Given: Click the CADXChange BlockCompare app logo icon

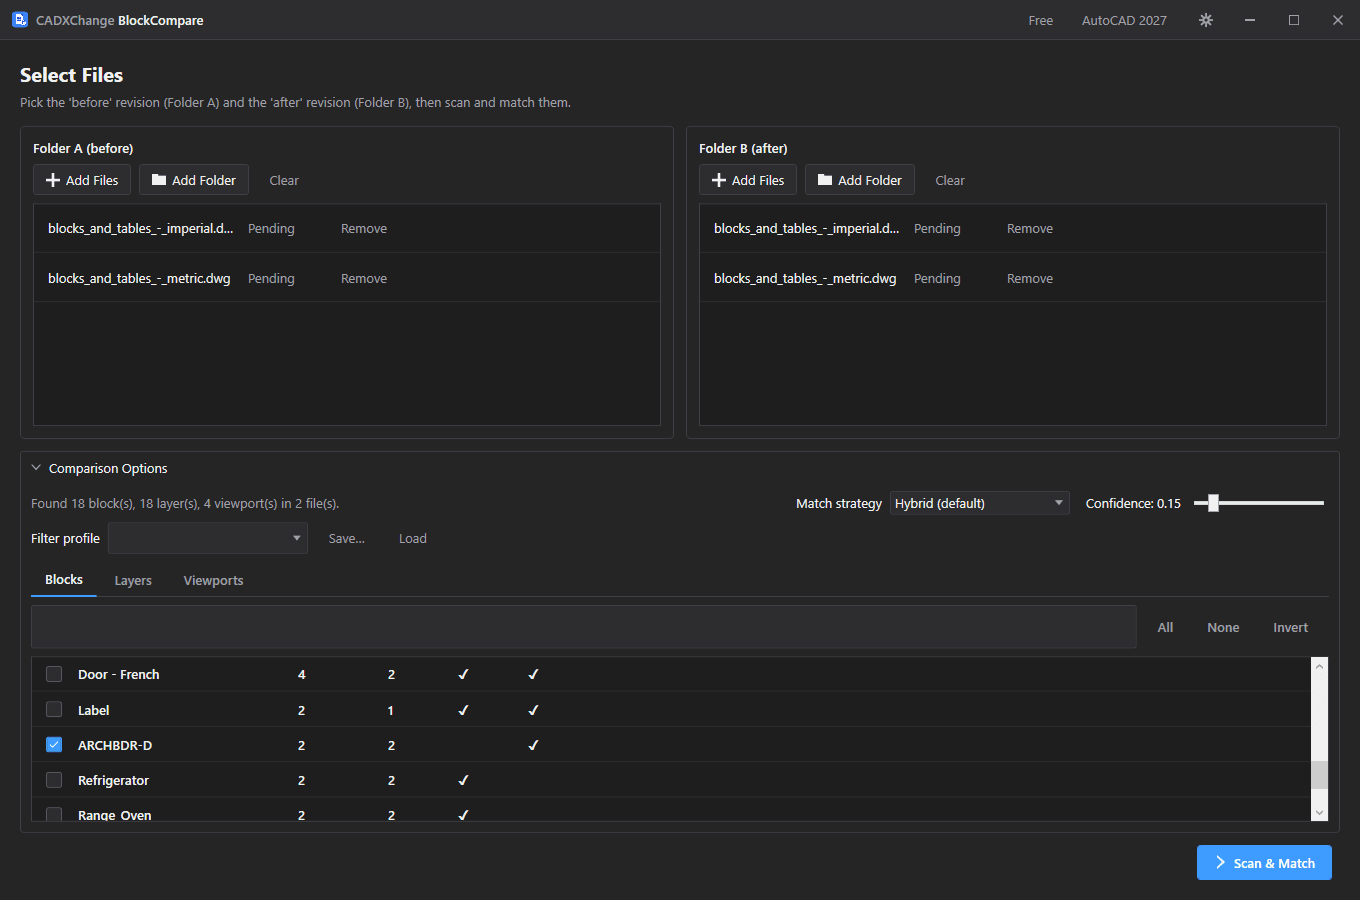Looking at the screenshot, I should pyautogui.click(x=20, y=20).
